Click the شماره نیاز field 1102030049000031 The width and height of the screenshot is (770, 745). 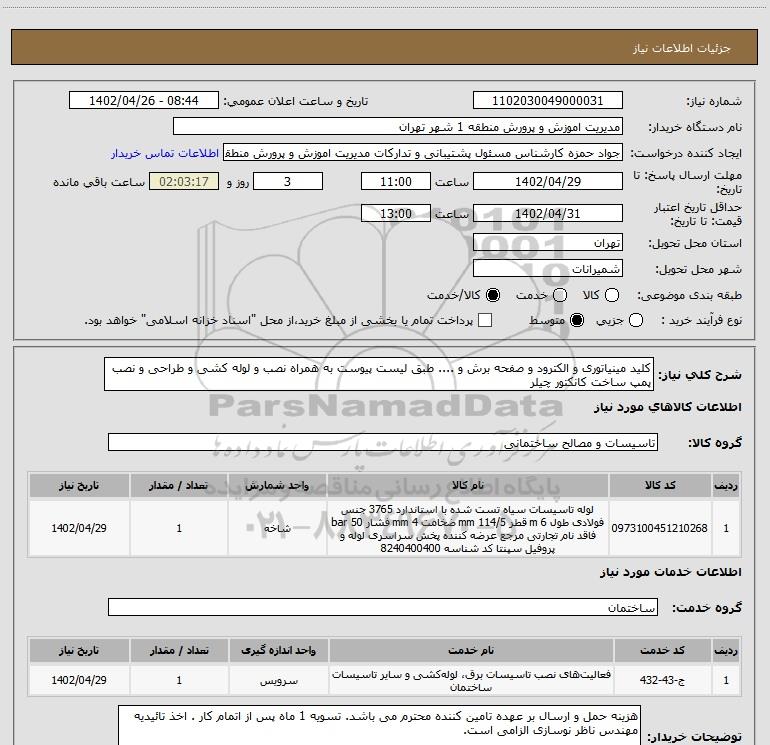(548, 101)
